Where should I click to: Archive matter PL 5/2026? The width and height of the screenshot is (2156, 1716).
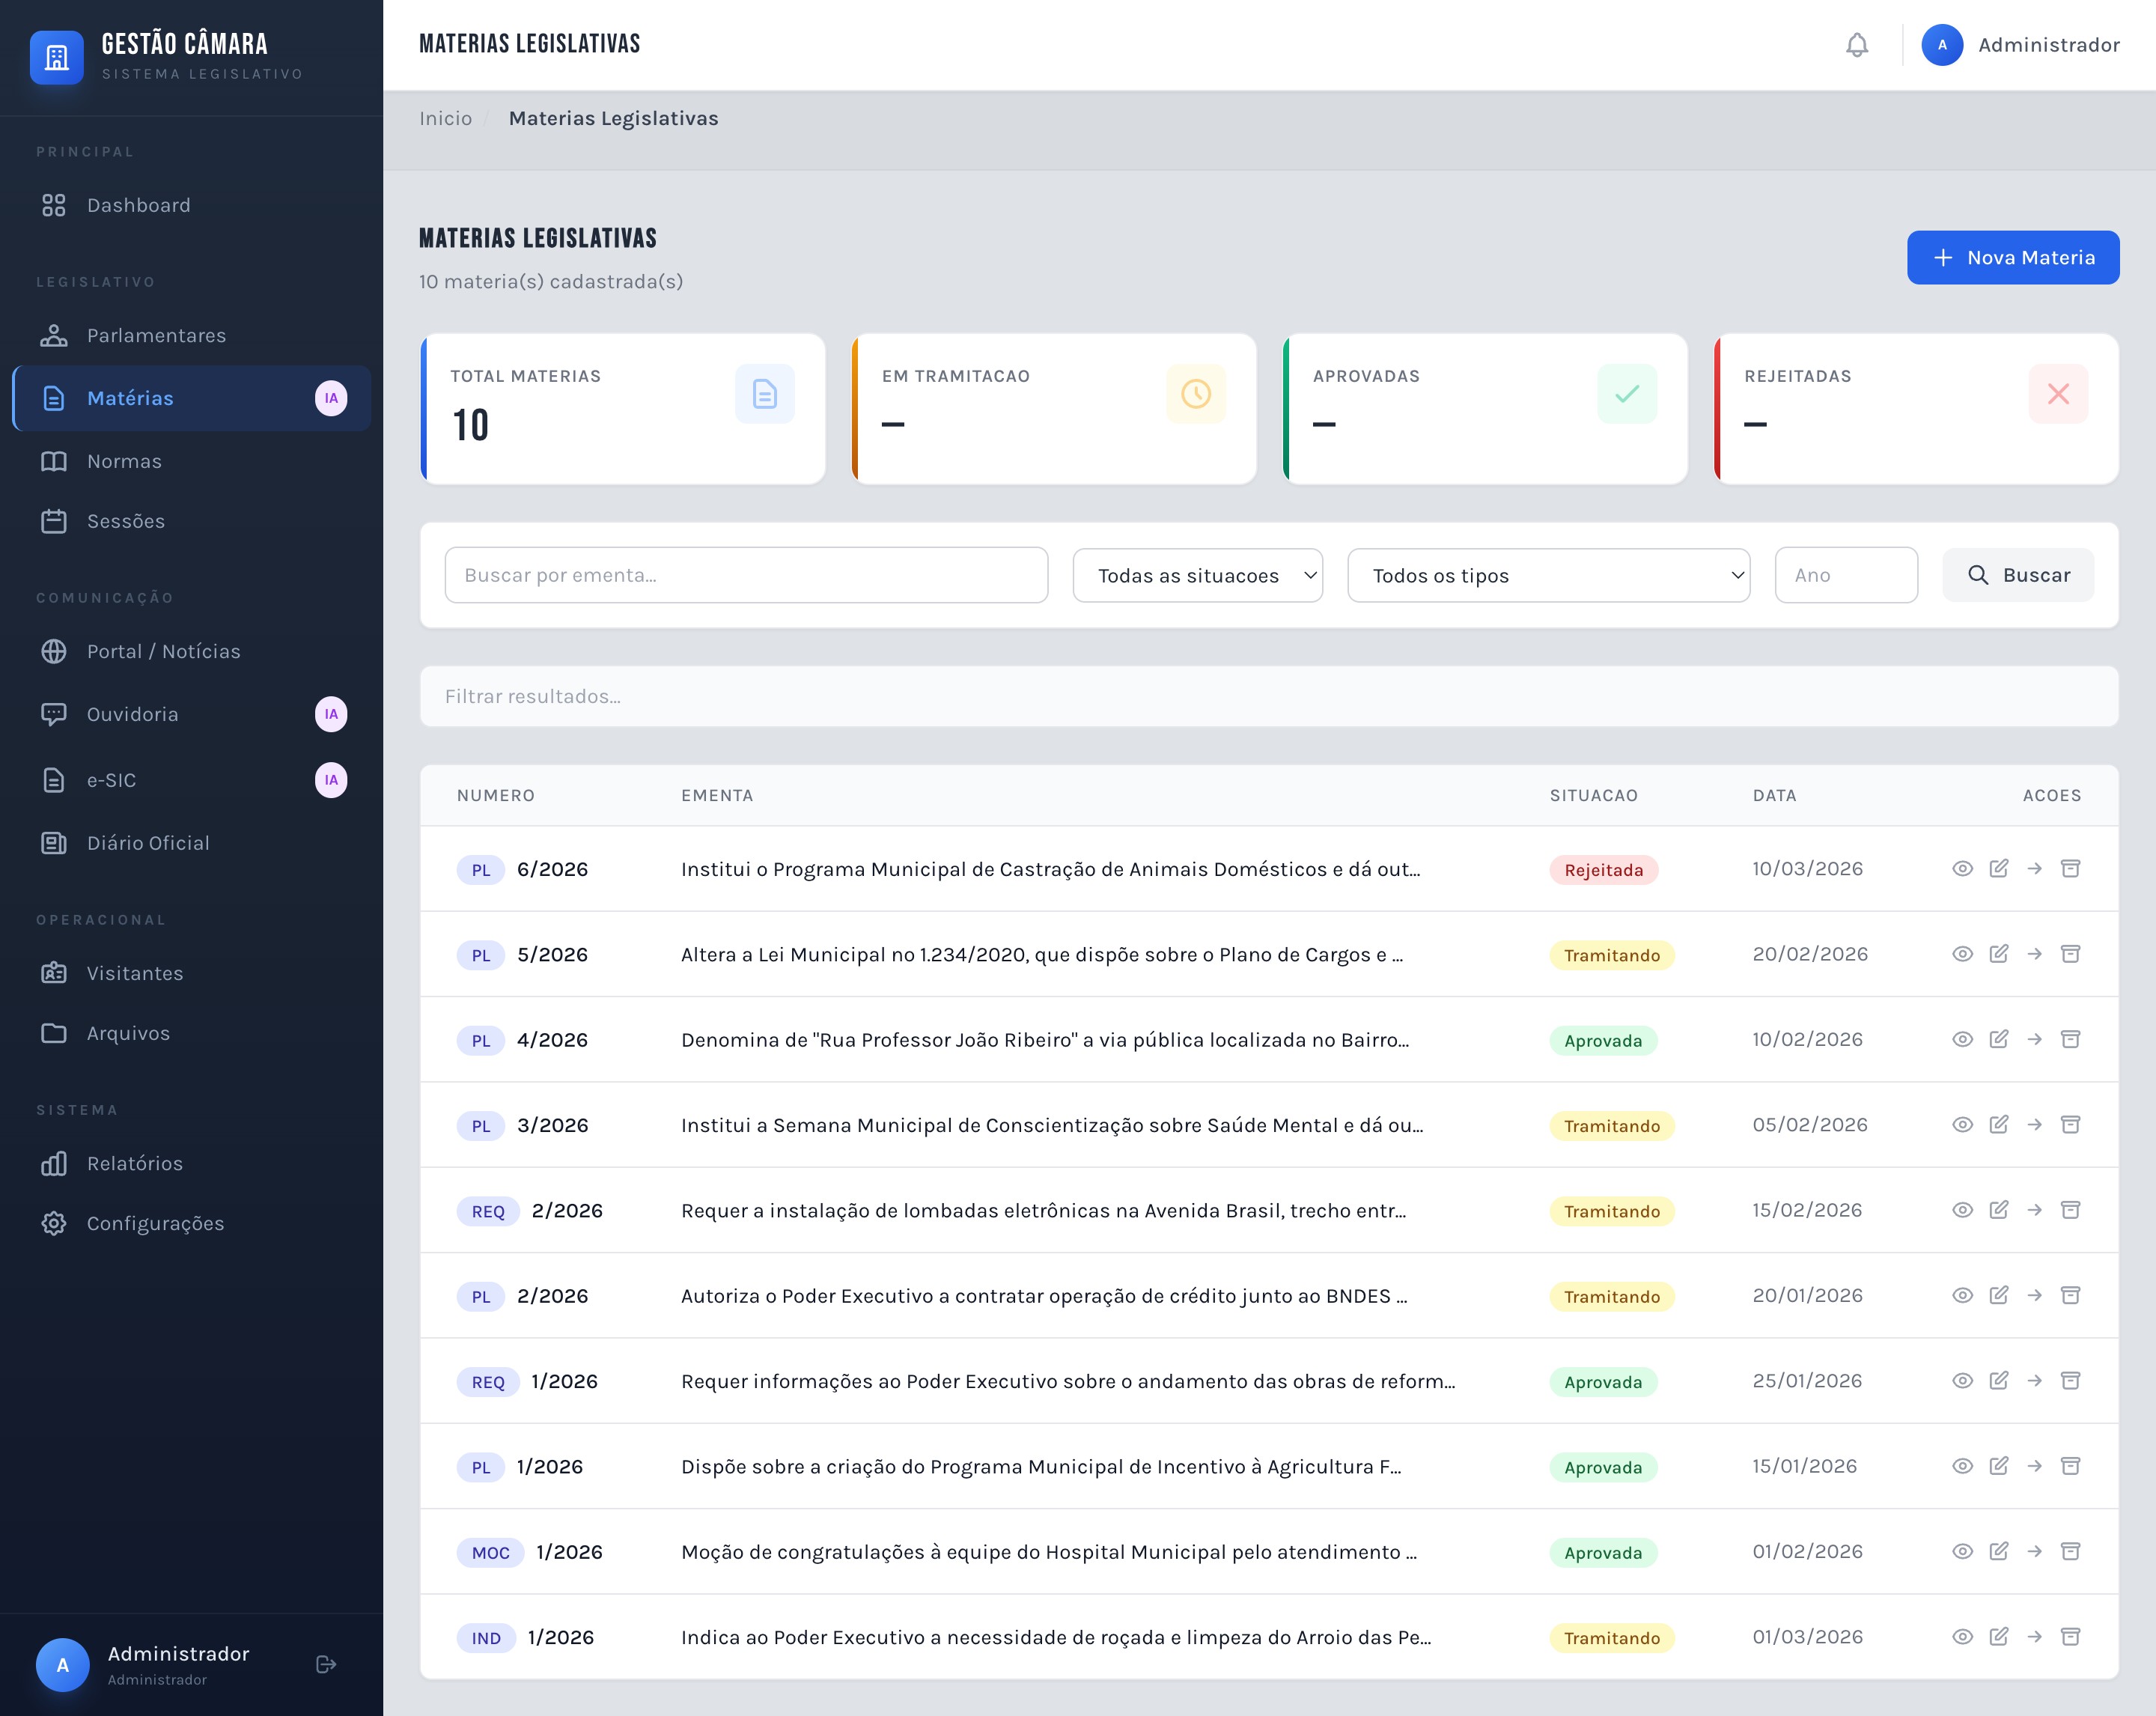tap(2070, 954)
